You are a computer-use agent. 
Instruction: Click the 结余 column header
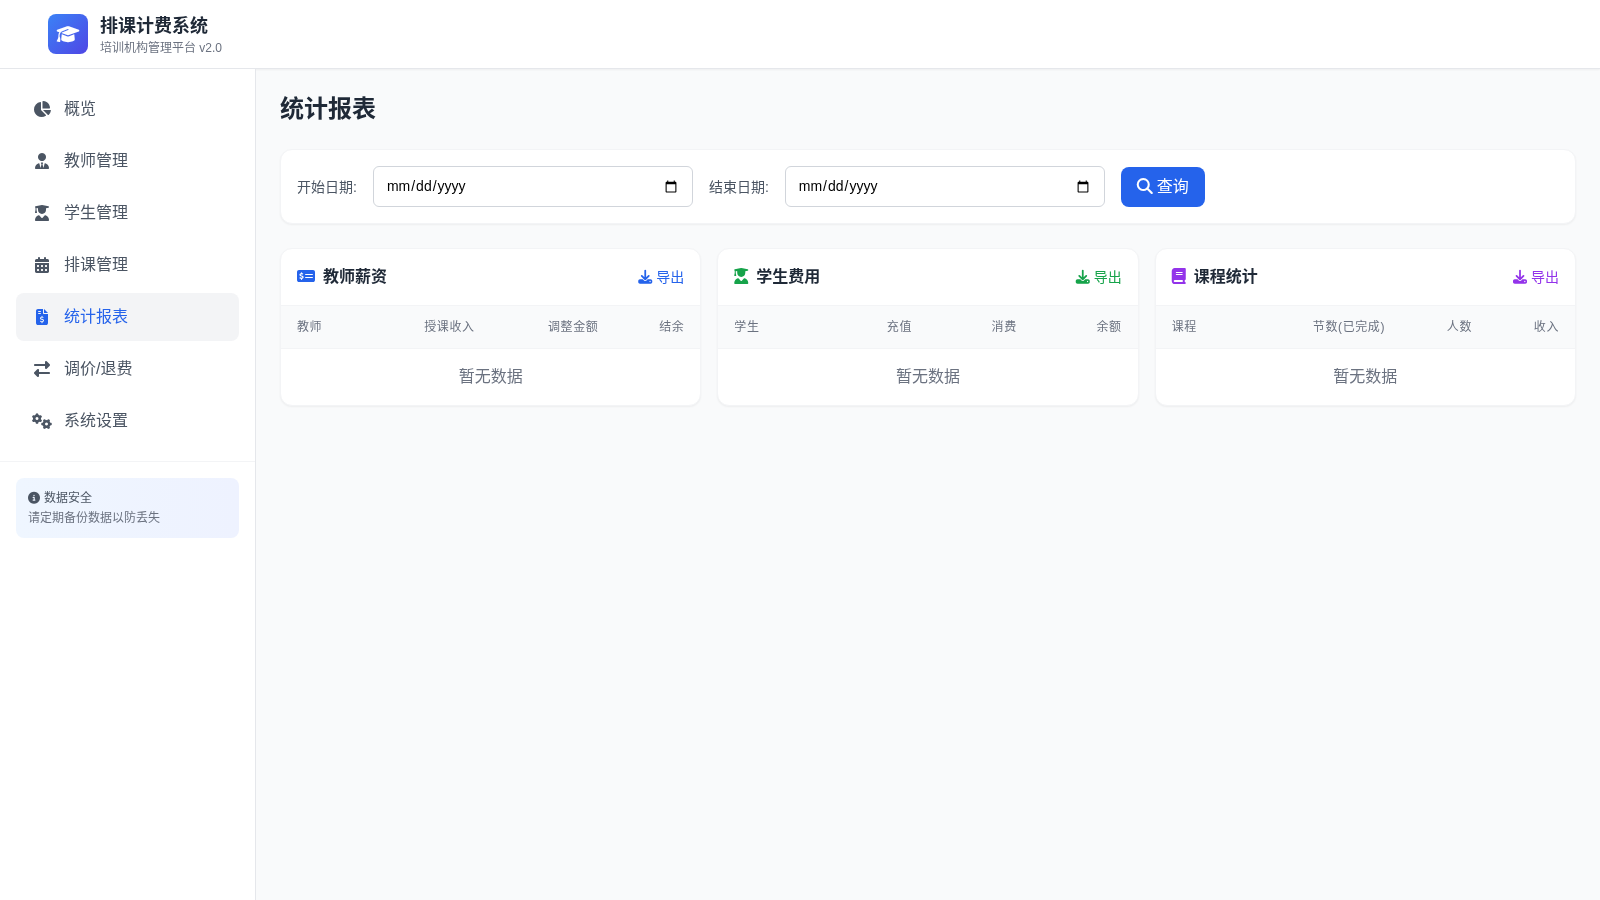pos(671,327)
